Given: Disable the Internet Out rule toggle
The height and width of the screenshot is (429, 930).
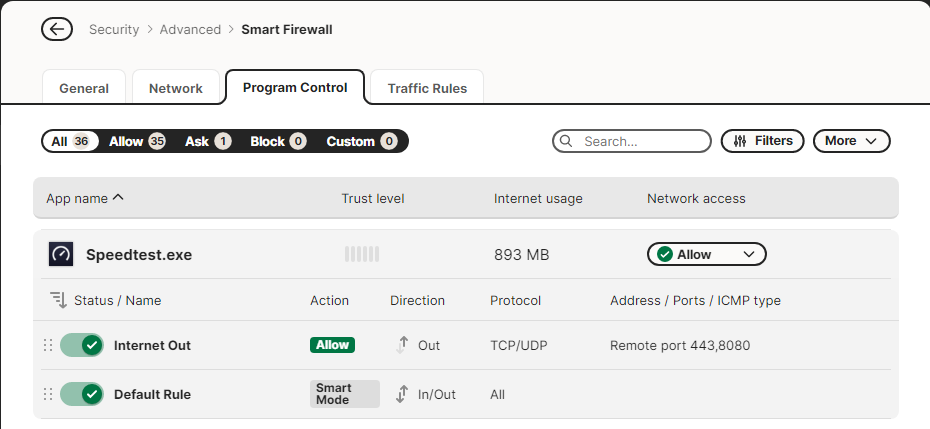Looking at the screenshot, I should pos(82,345).
